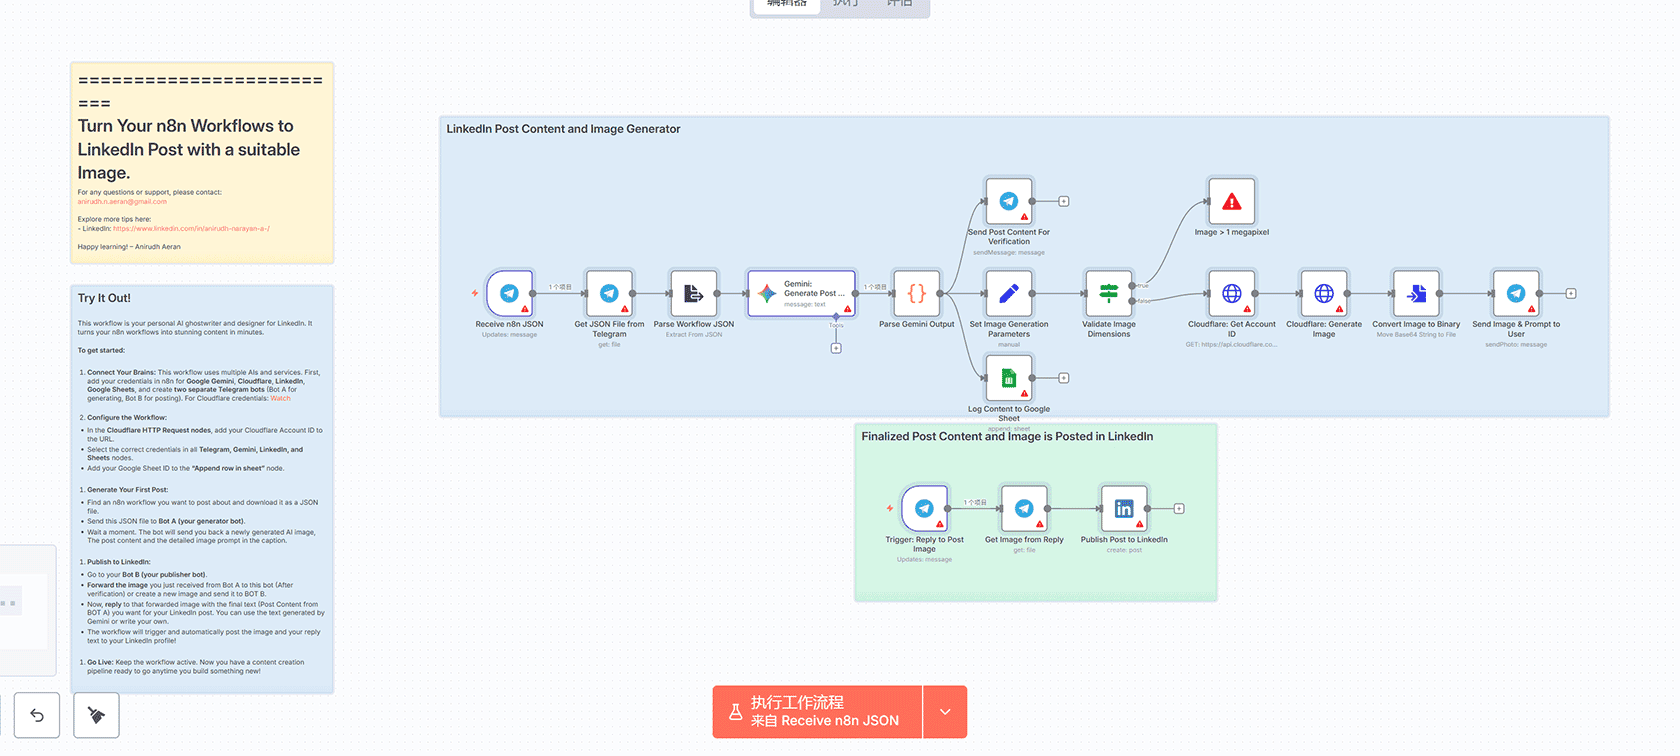Select the Publish Post to LinkedIn node

[x=1123, y=509]
